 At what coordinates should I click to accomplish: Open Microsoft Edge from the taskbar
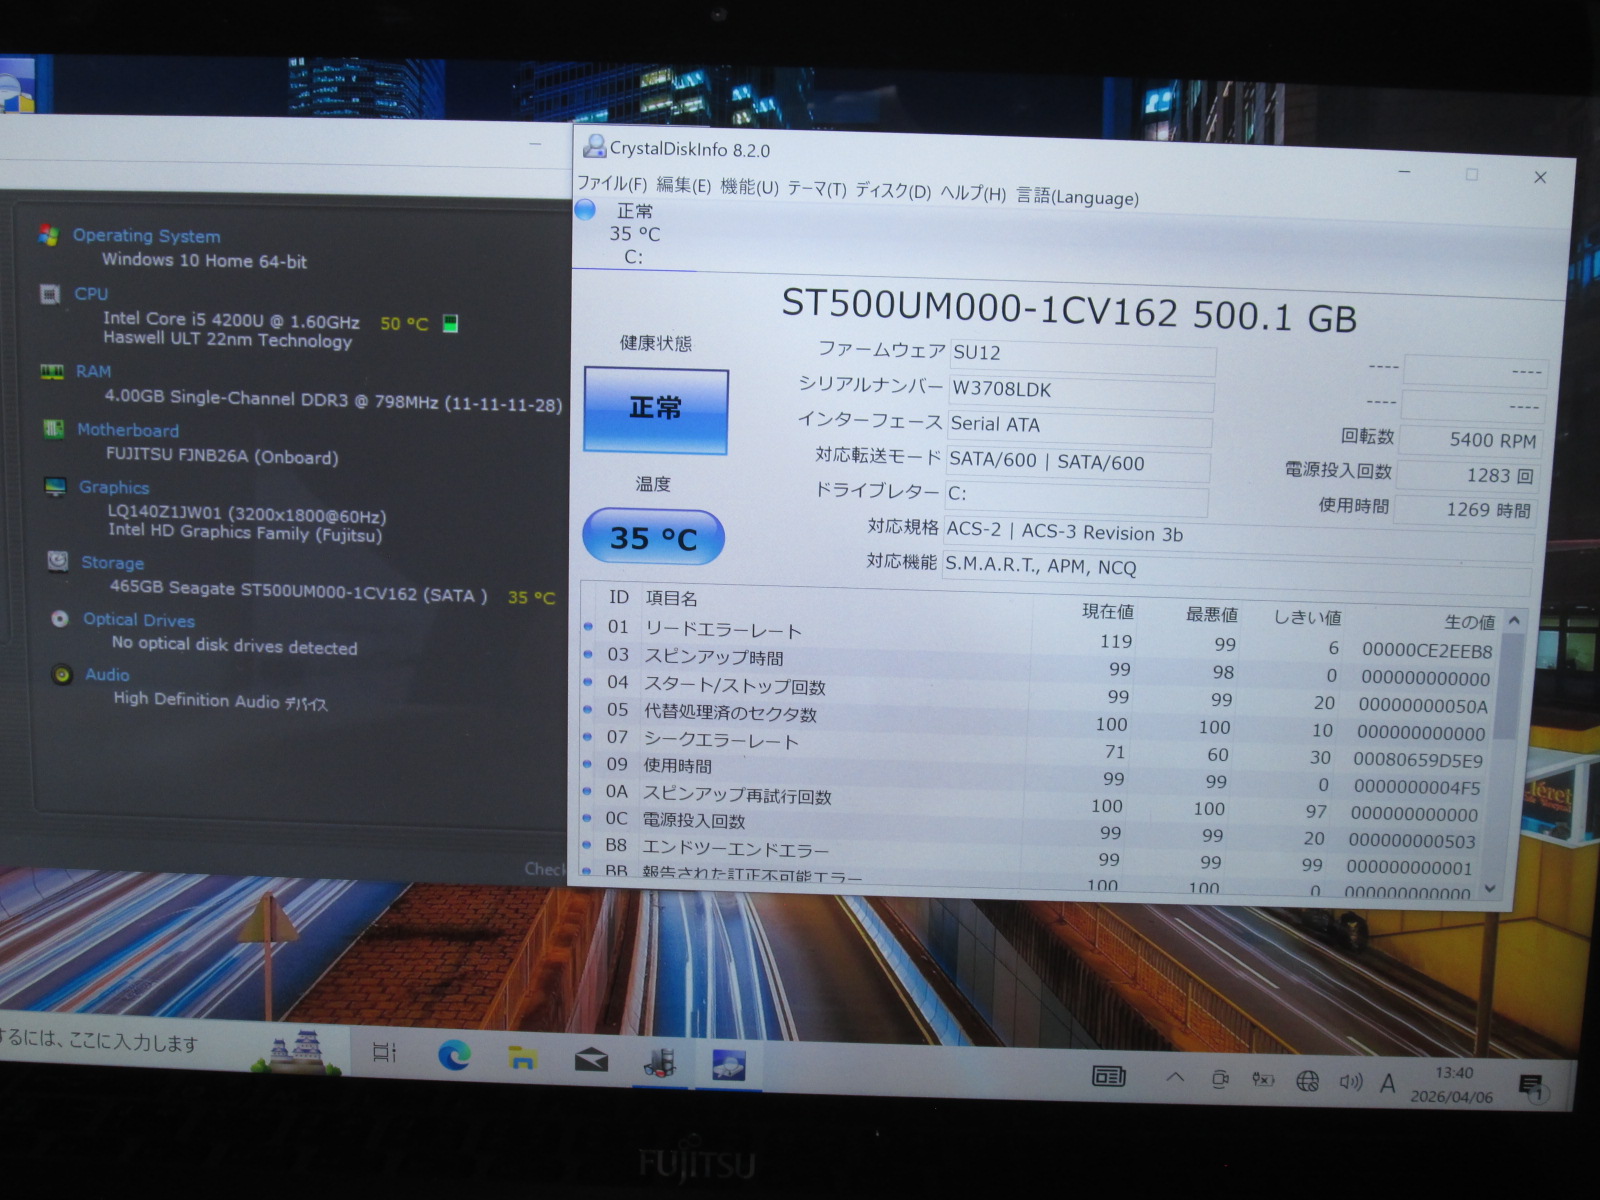pyautogui.click(x=454, y=1055)
